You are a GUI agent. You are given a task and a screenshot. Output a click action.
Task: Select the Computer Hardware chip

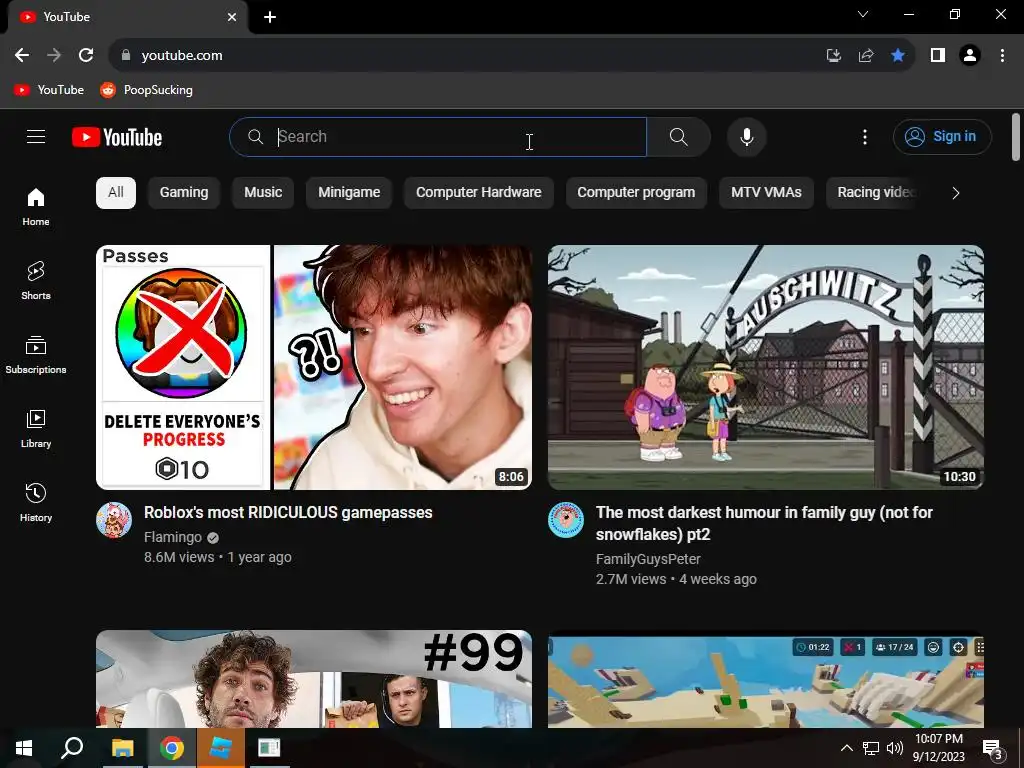tap(479, 193)
